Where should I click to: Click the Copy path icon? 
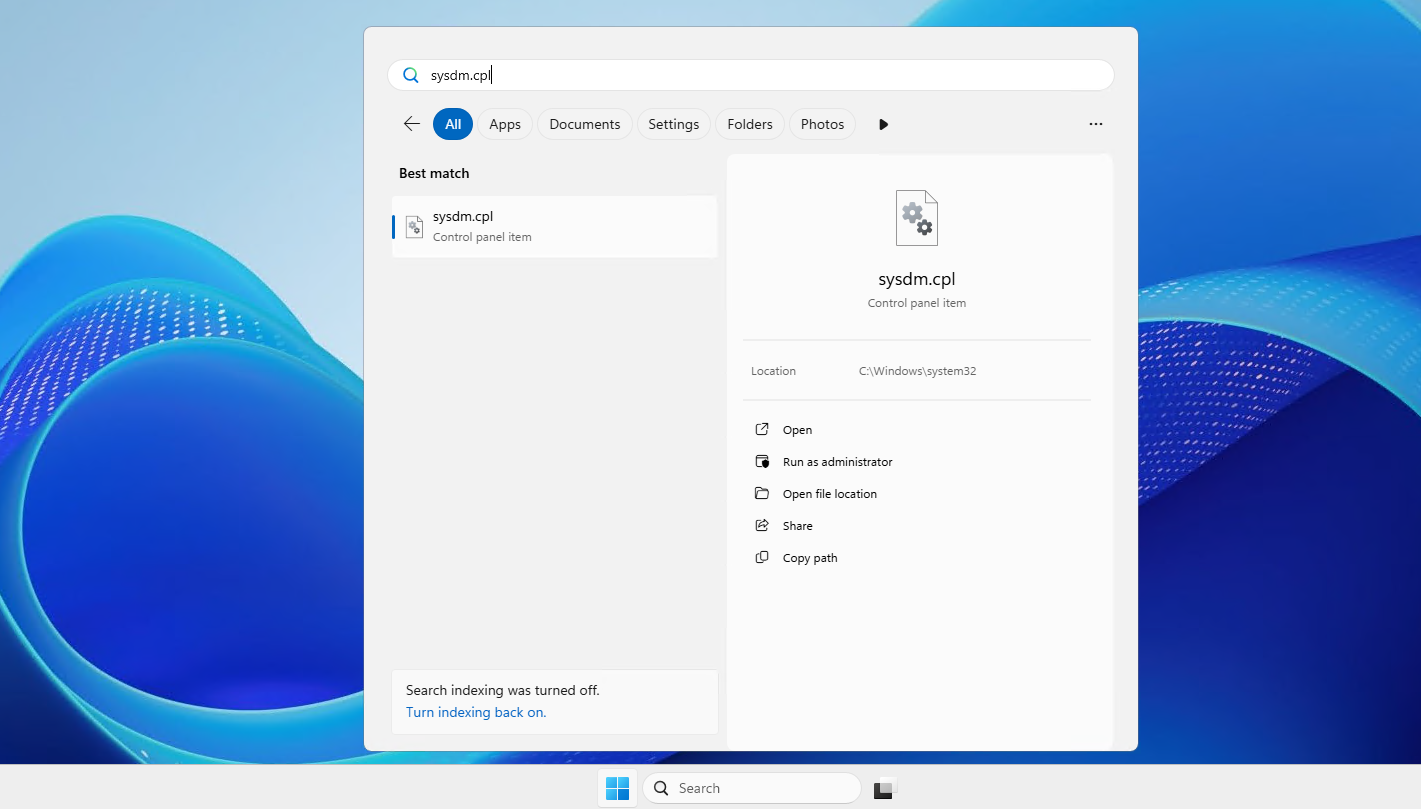(762, 557)
